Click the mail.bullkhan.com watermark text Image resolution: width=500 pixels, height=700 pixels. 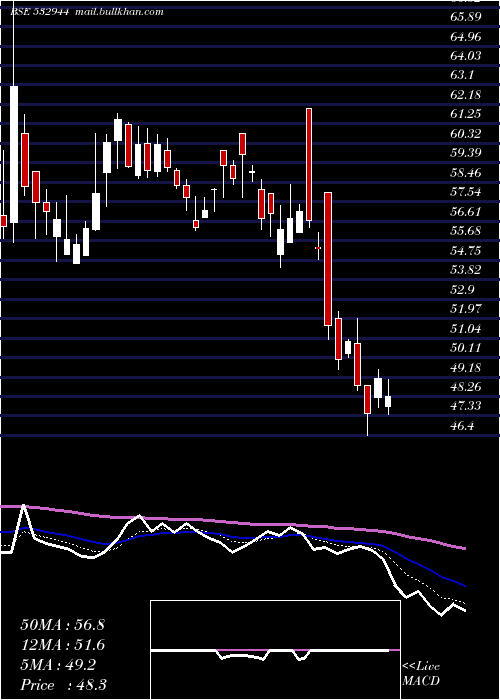click(119, 12)
